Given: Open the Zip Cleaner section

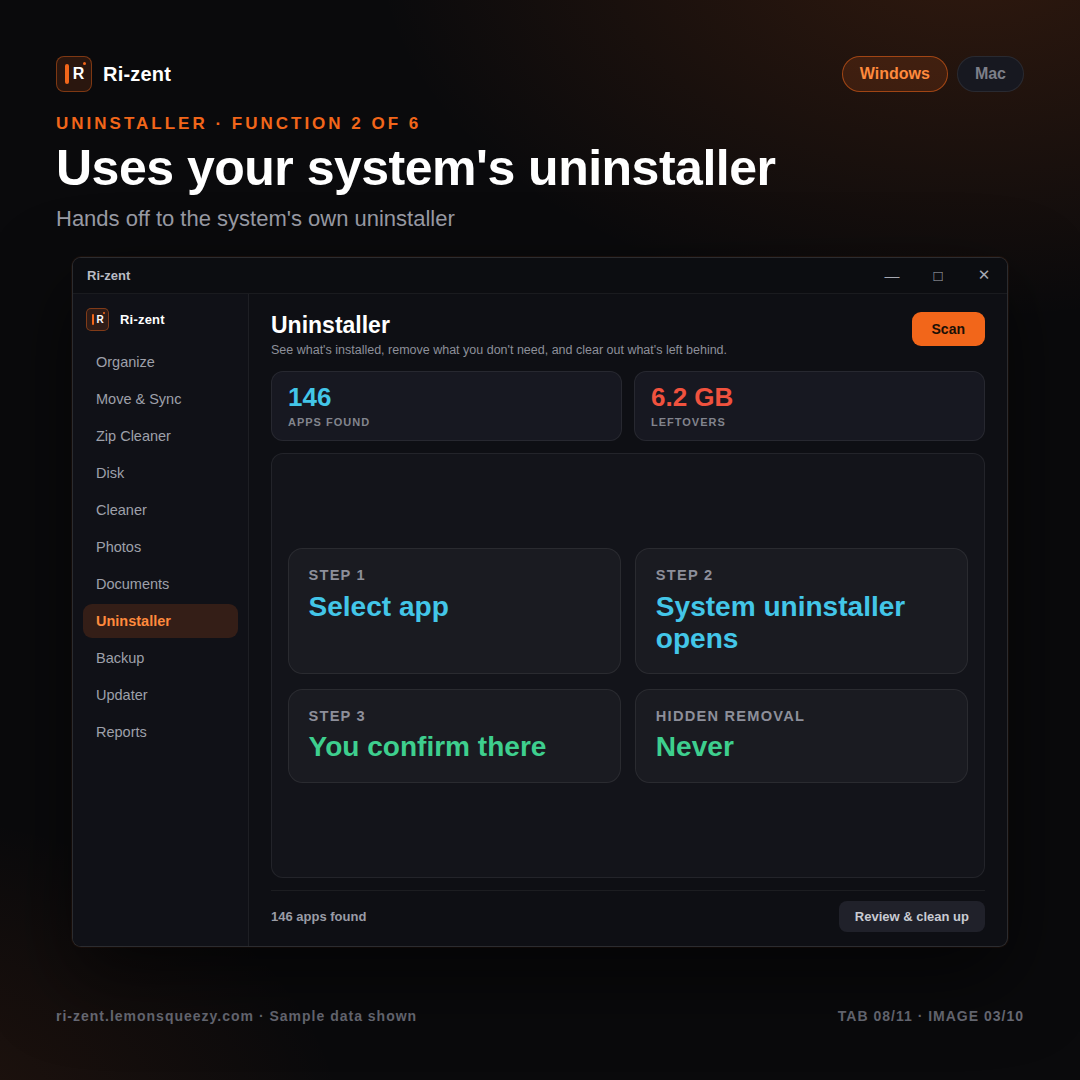Looking at the screenshot, I should (x=160, y=436).
